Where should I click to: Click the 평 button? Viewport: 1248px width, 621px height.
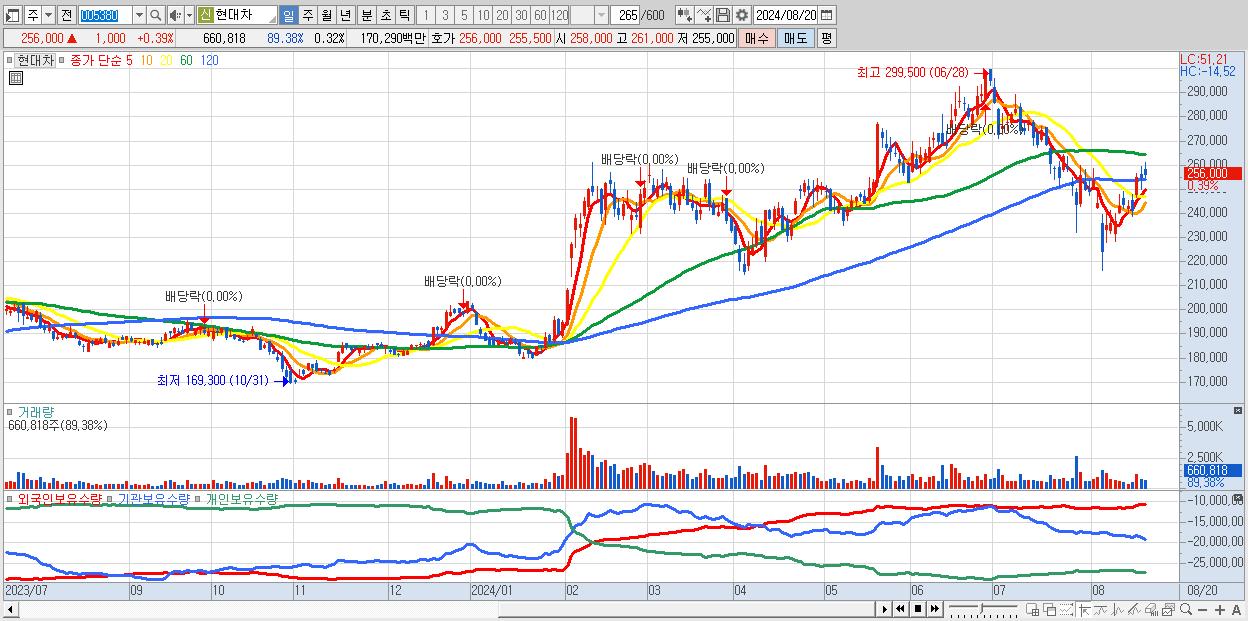click(826, 38)
